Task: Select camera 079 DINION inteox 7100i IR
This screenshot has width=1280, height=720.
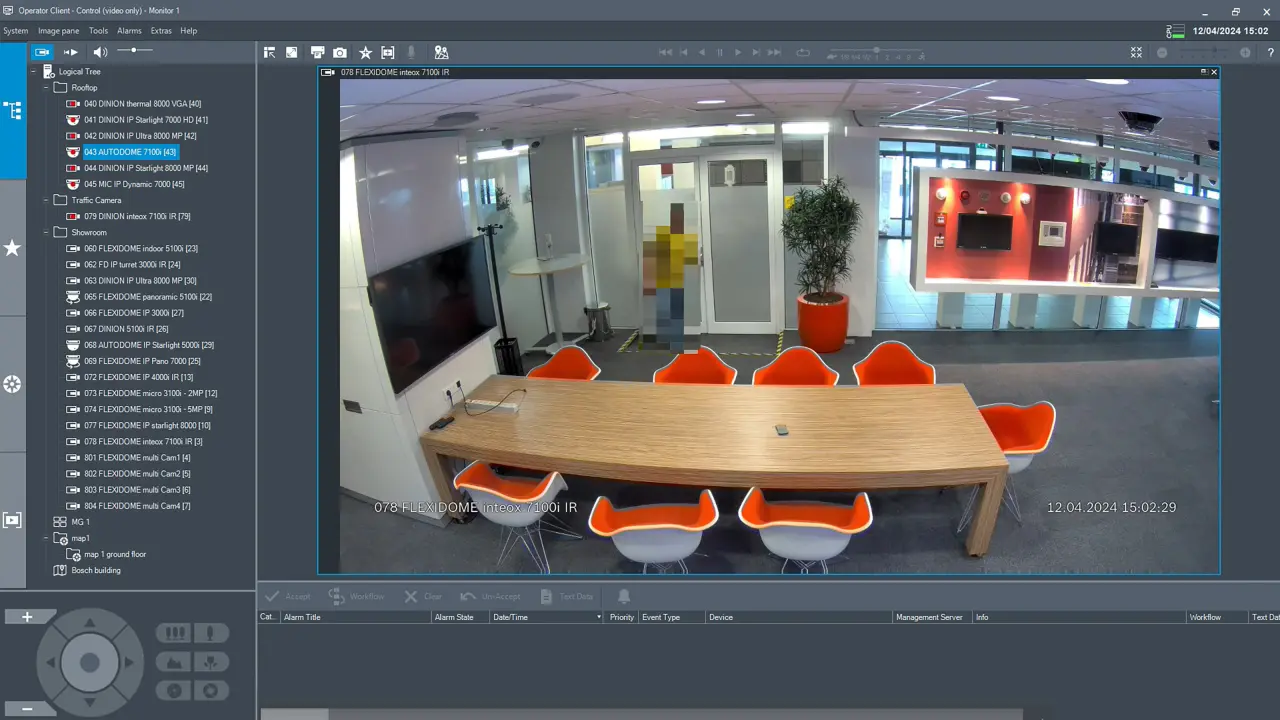Action: [x=137, y=216]
